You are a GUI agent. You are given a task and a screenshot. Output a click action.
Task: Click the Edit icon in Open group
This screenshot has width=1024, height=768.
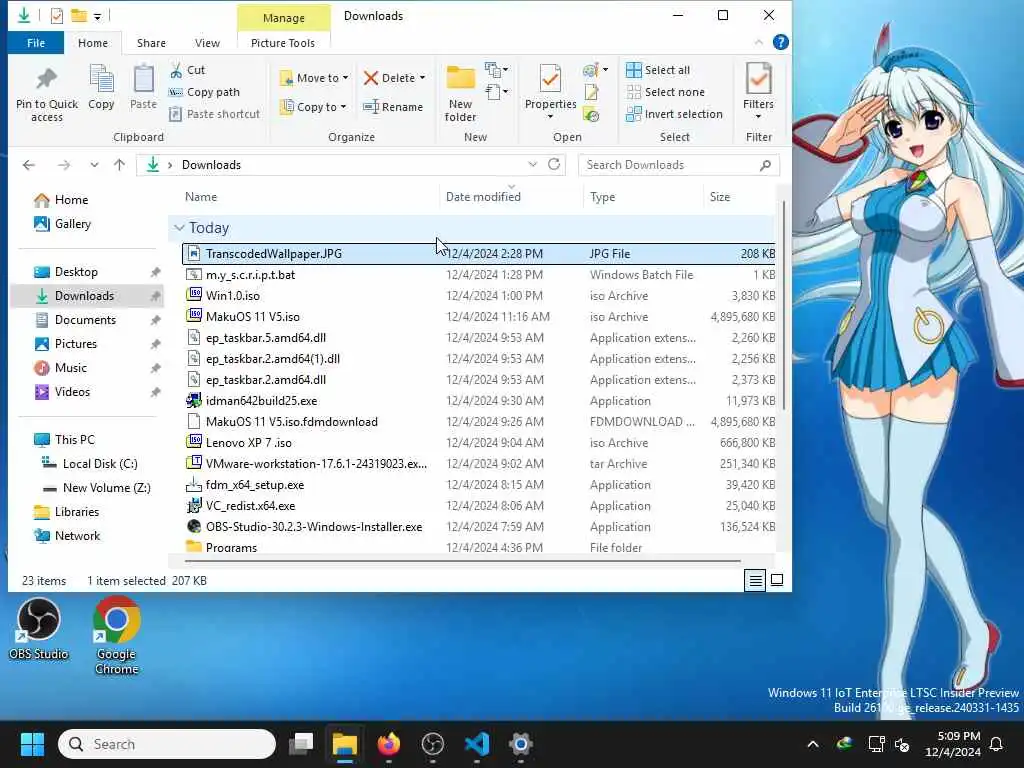592,93
